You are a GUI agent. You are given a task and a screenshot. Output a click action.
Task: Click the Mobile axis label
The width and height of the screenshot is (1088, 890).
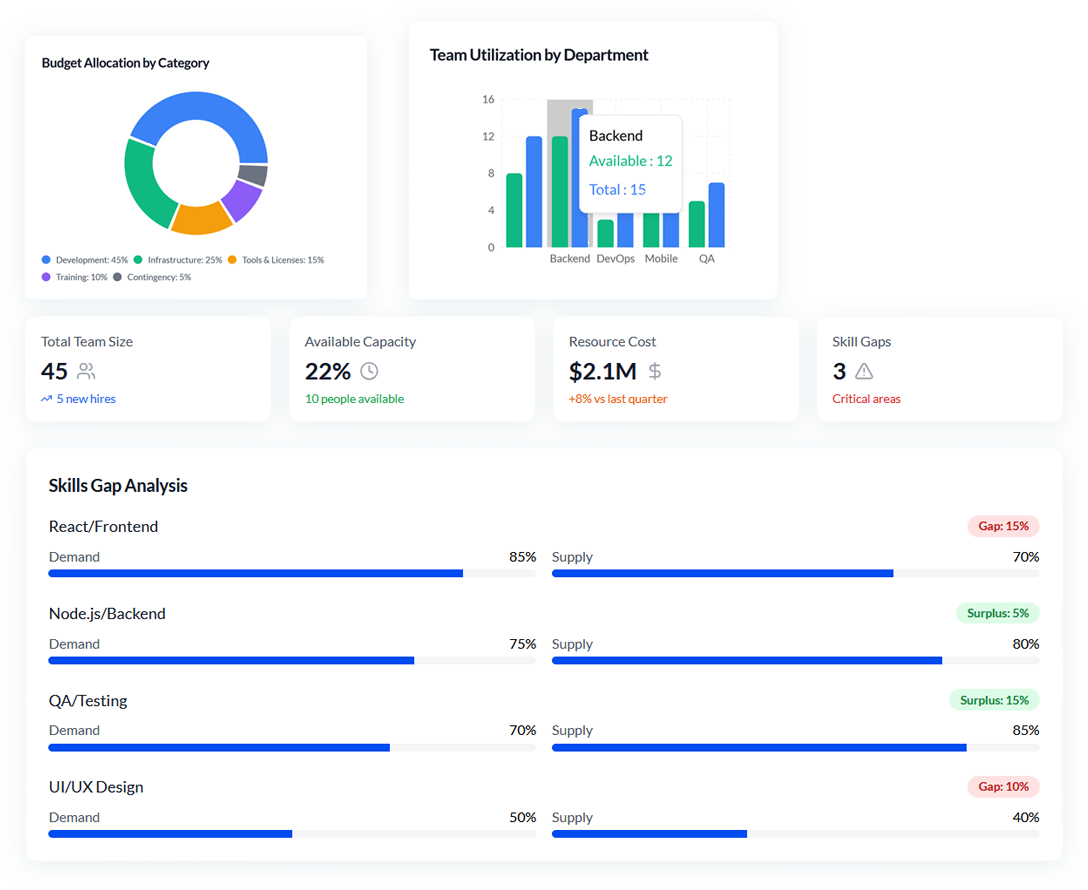(661, 259)
